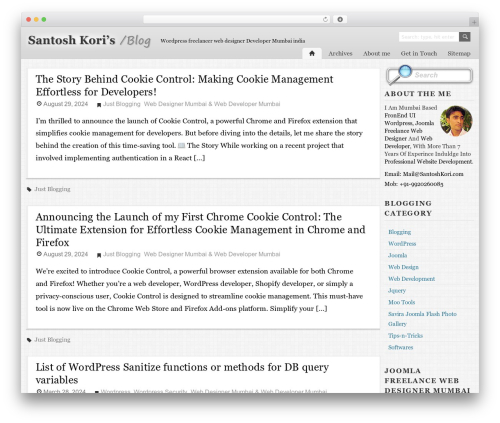
Task: Open Announcing the Launch Cookie Control post
Action: tap(200, 229)
